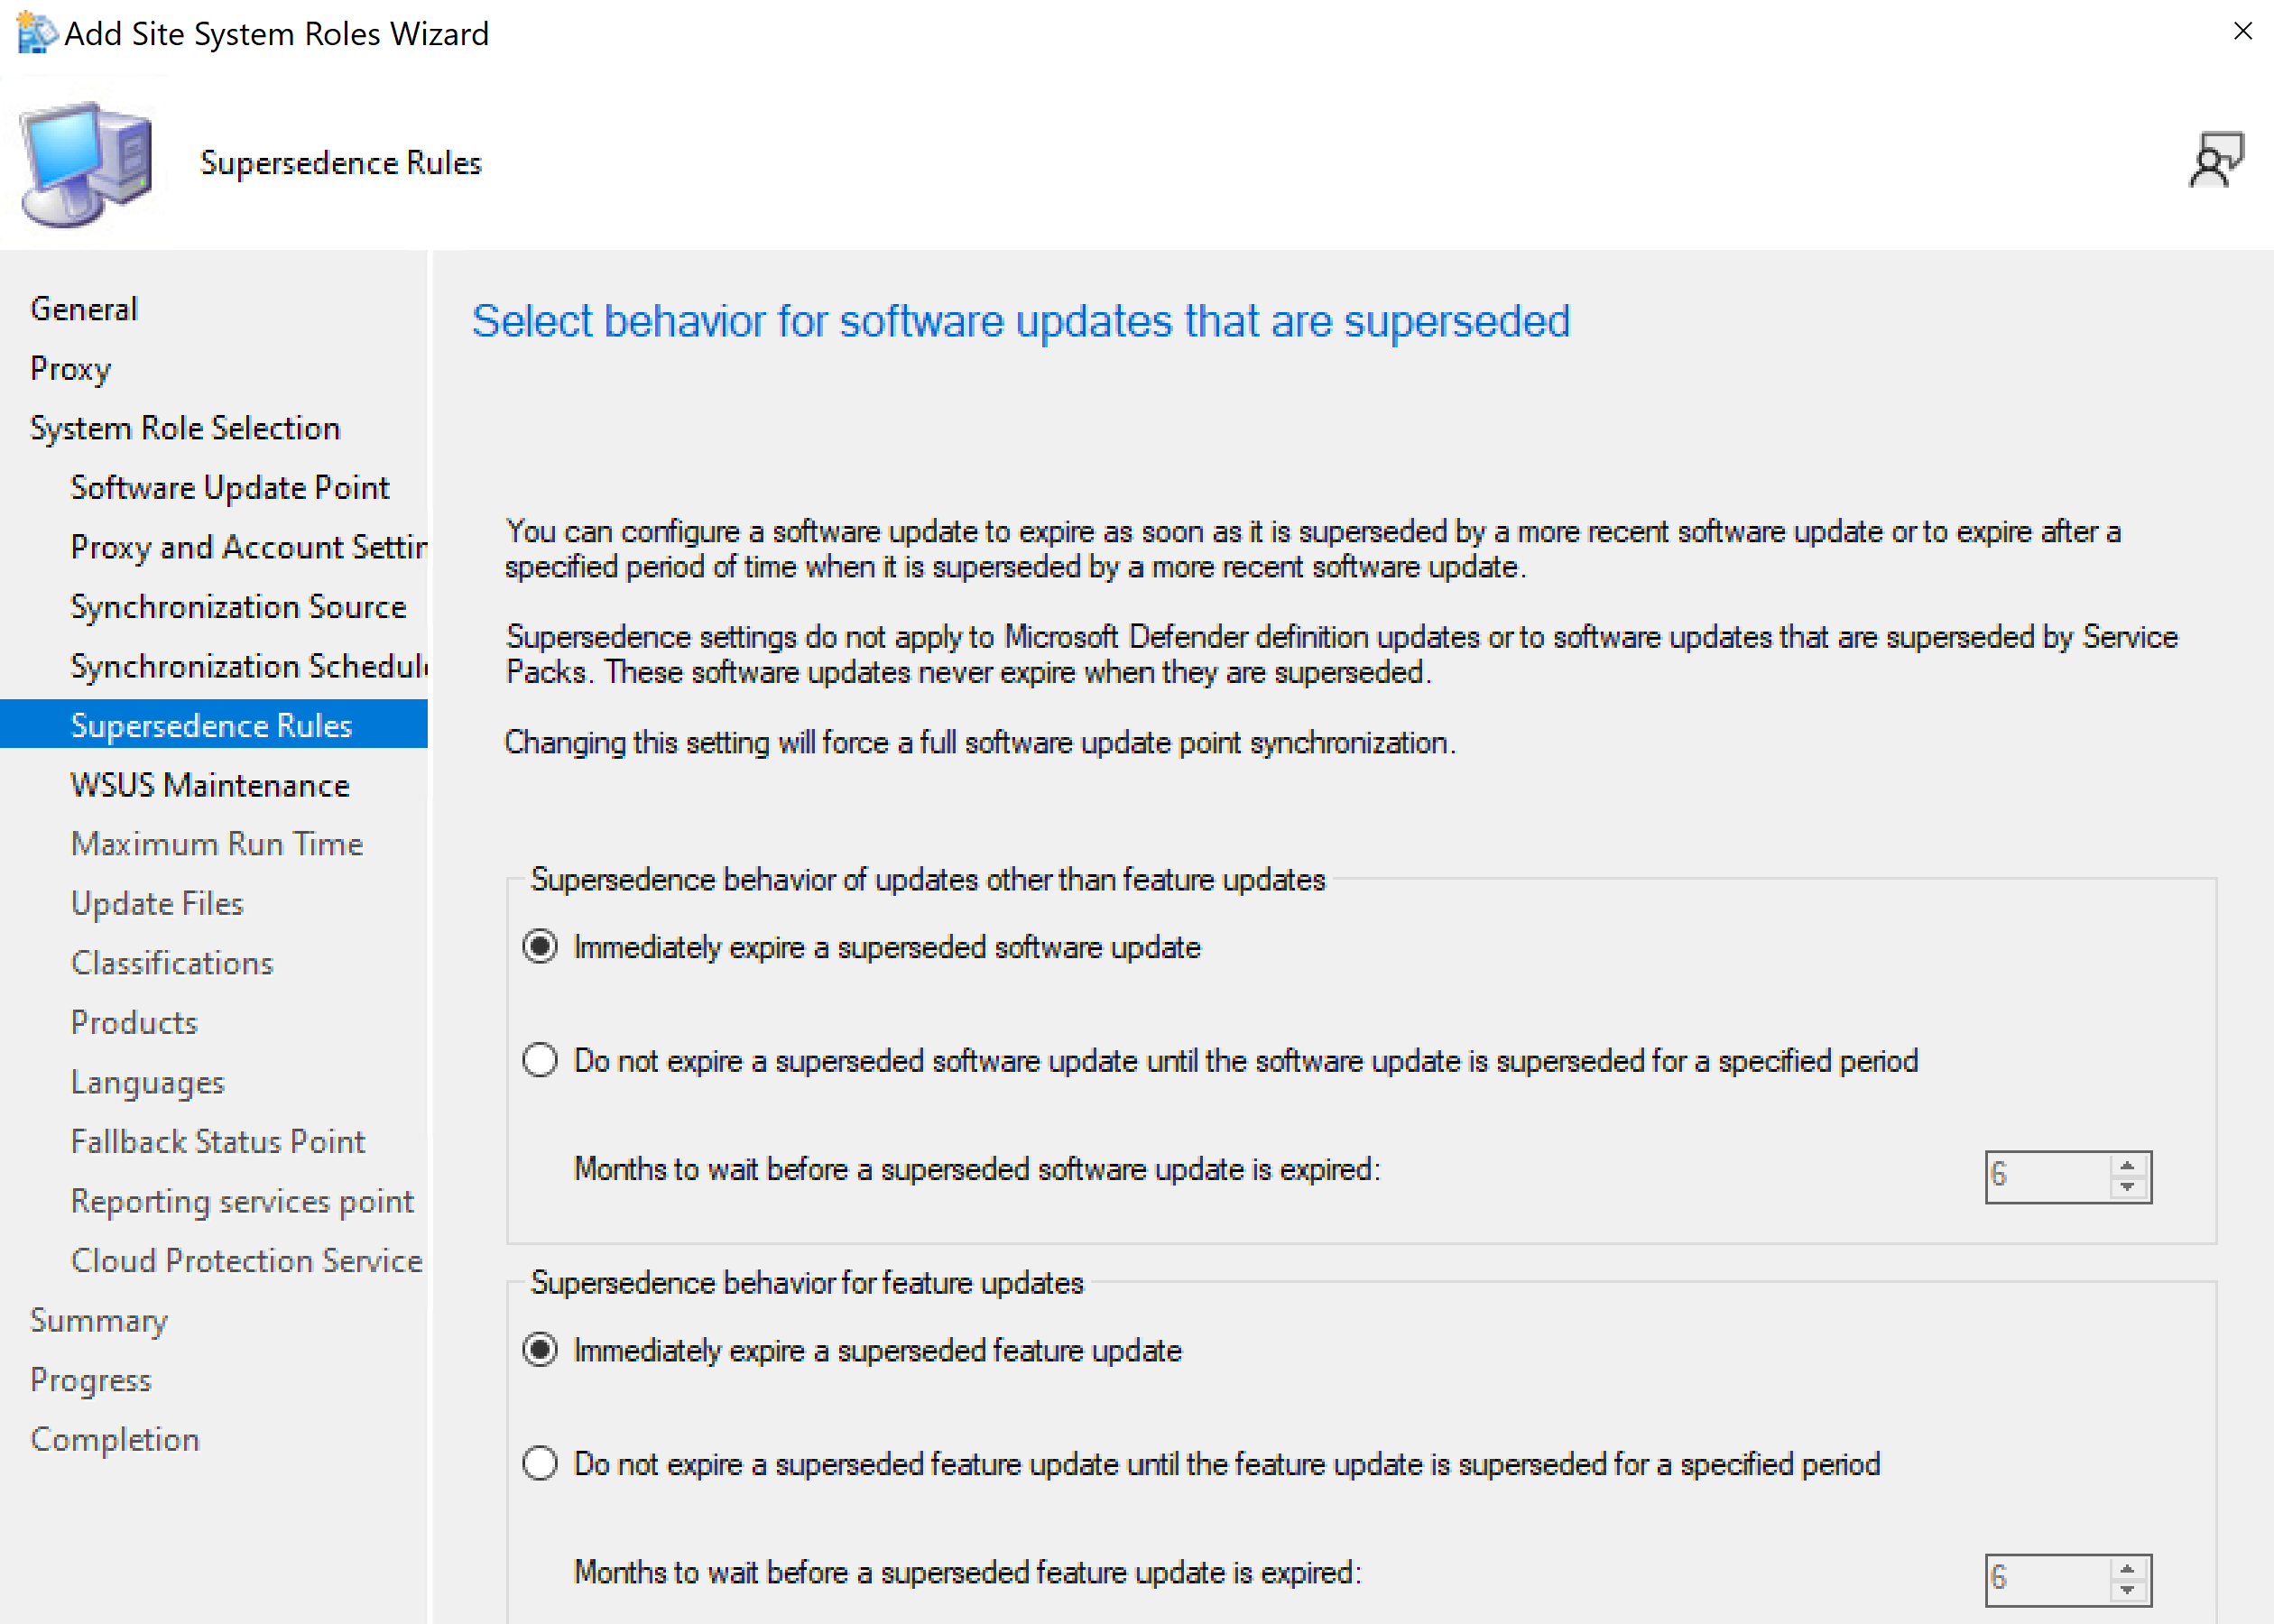Open Synchronization Source step
The image size is (2274, 1624).
tap(238, 606)
